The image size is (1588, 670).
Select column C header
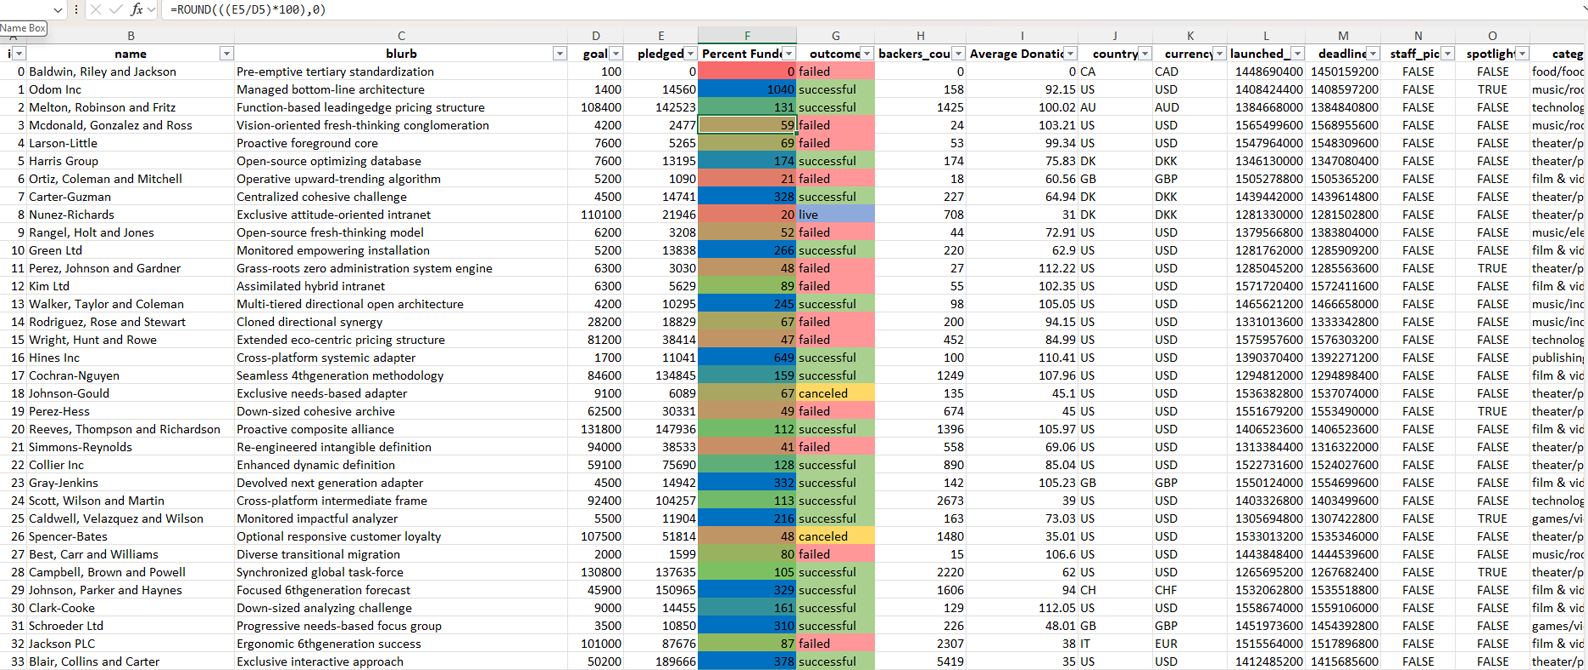point(401,36)
